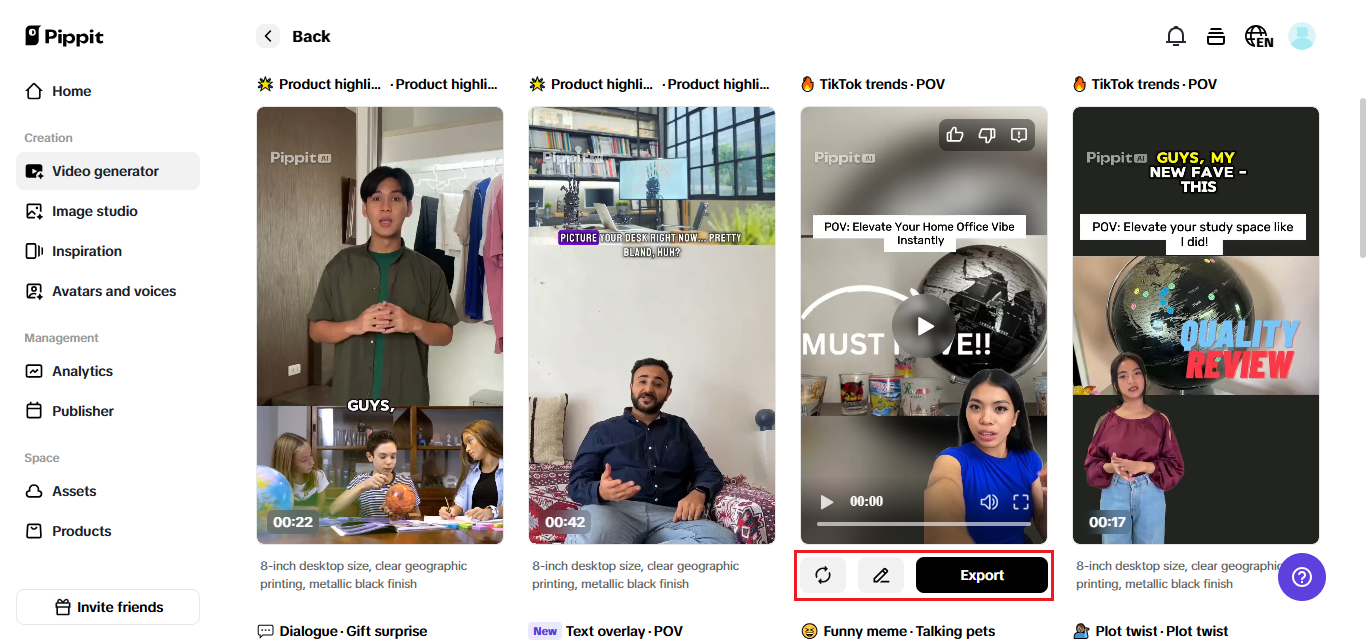The image size is (1366, 641).
Task: Toggle fullscreen on the video player
Action: [1021, 502]
